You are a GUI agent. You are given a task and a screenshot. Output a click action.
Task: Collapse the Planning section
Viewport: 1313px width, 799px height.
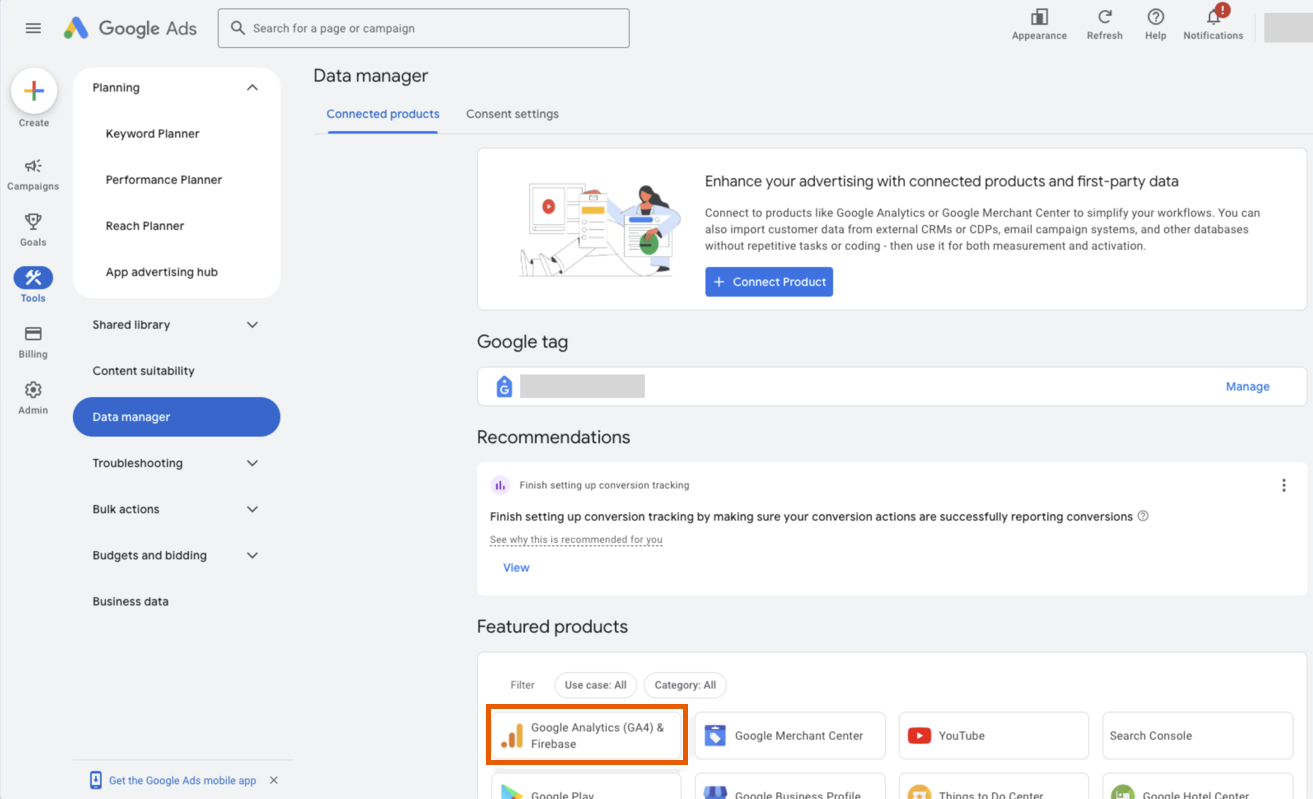252,88
